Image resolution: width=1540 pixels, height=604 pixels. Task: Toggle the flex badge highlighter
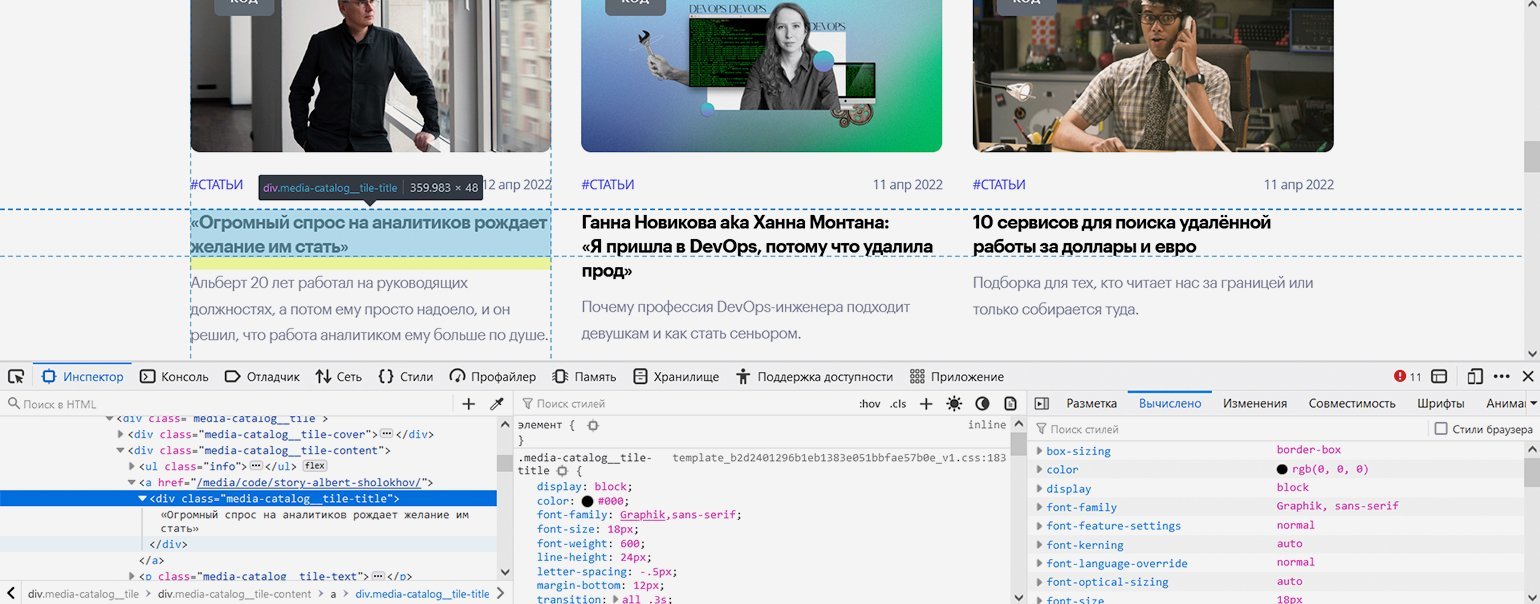315,466
